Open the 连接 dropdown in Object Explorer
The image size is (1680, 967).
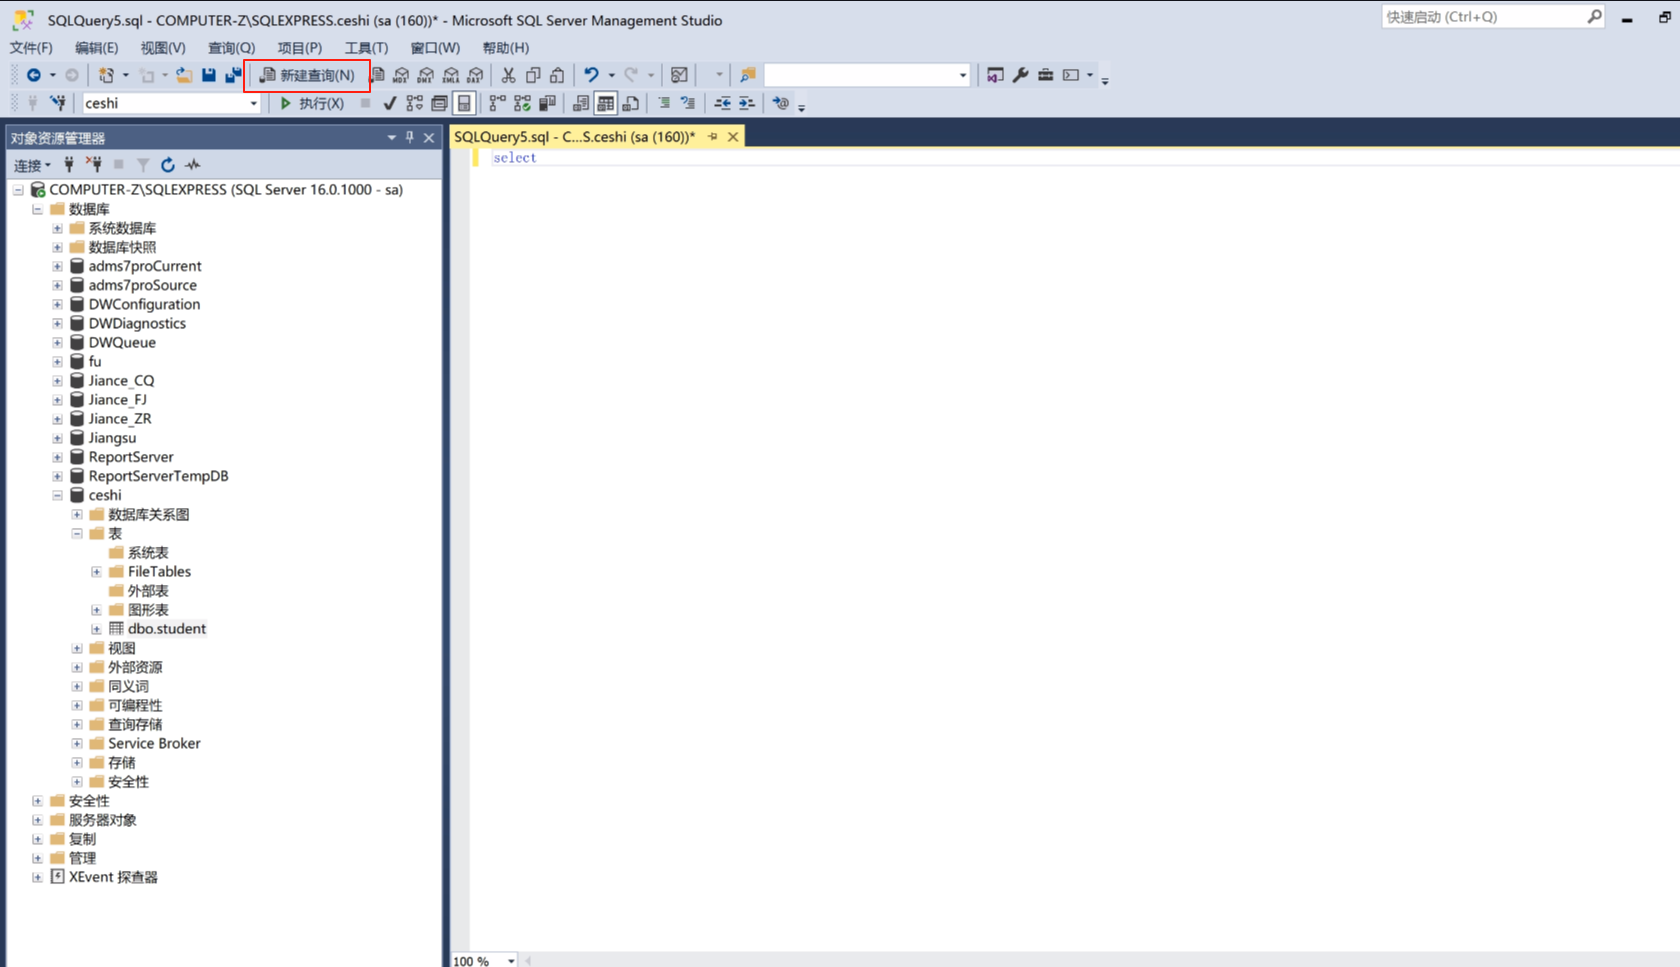coord(32,165)
